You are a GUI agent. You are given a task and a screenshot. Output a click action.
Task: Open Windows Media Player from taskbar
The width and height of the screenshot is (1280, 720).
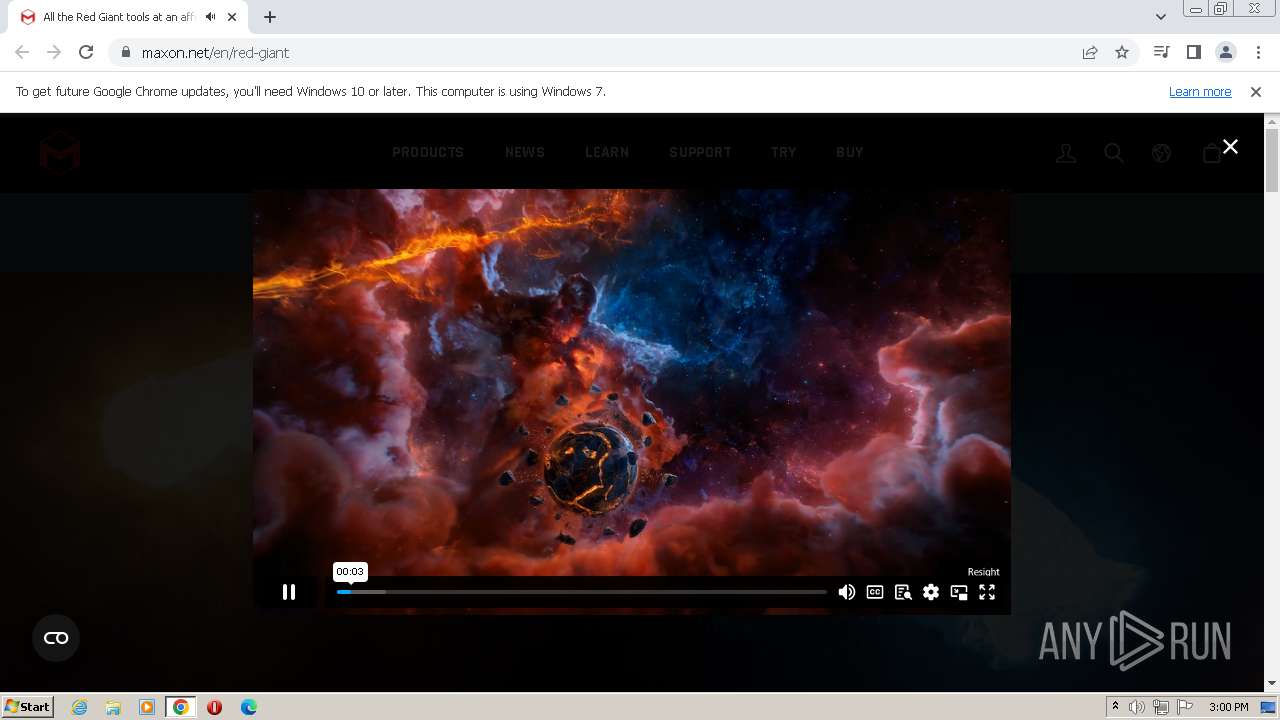click(147, 707)
